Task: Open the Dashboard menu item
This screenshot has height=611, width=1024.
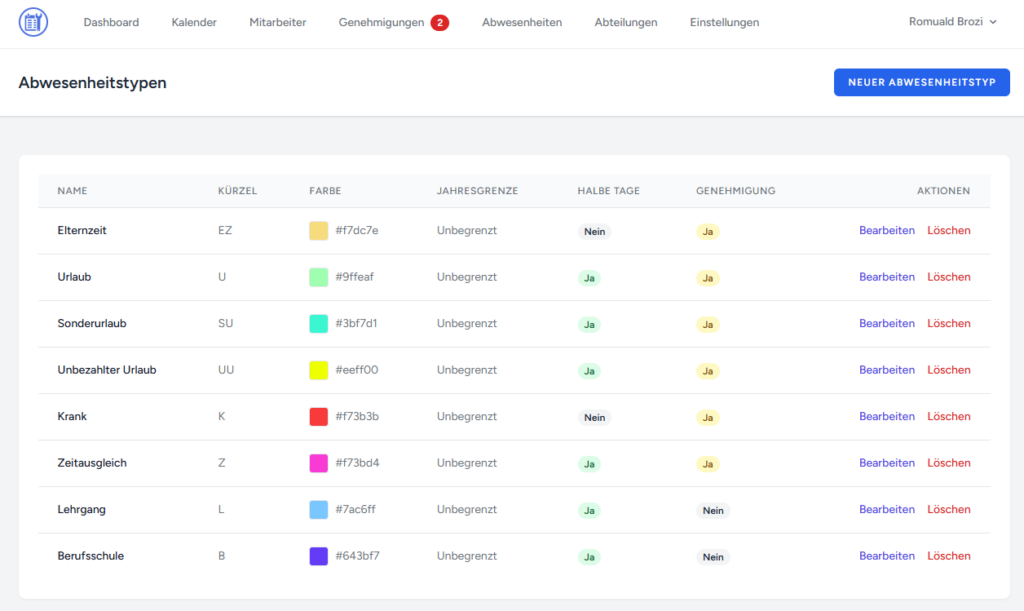Action: pos(111,22)
